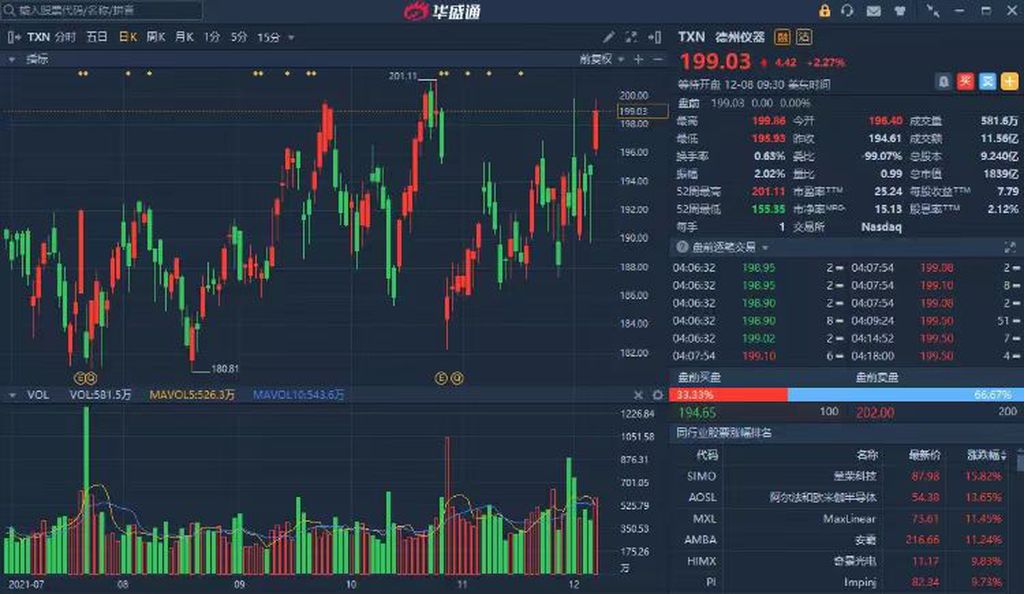1024x594 pixels.
Task: Click the 180.81 low price label
Action: [225, 369]
